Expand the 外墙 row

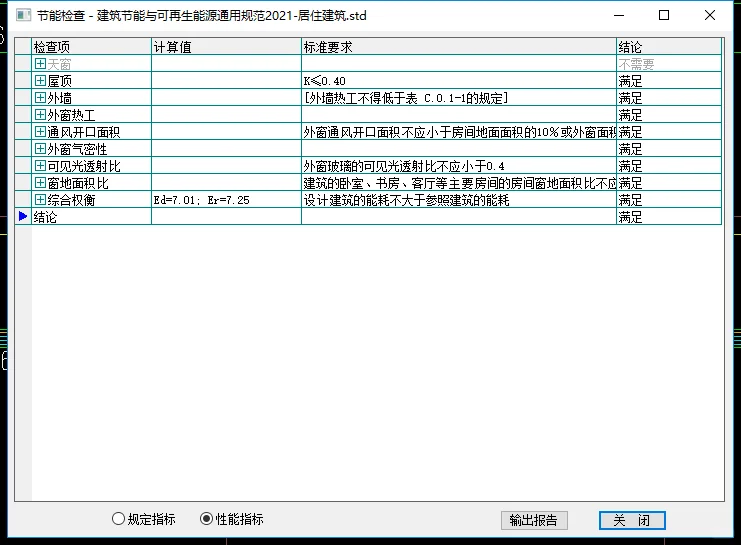(40, 97)
